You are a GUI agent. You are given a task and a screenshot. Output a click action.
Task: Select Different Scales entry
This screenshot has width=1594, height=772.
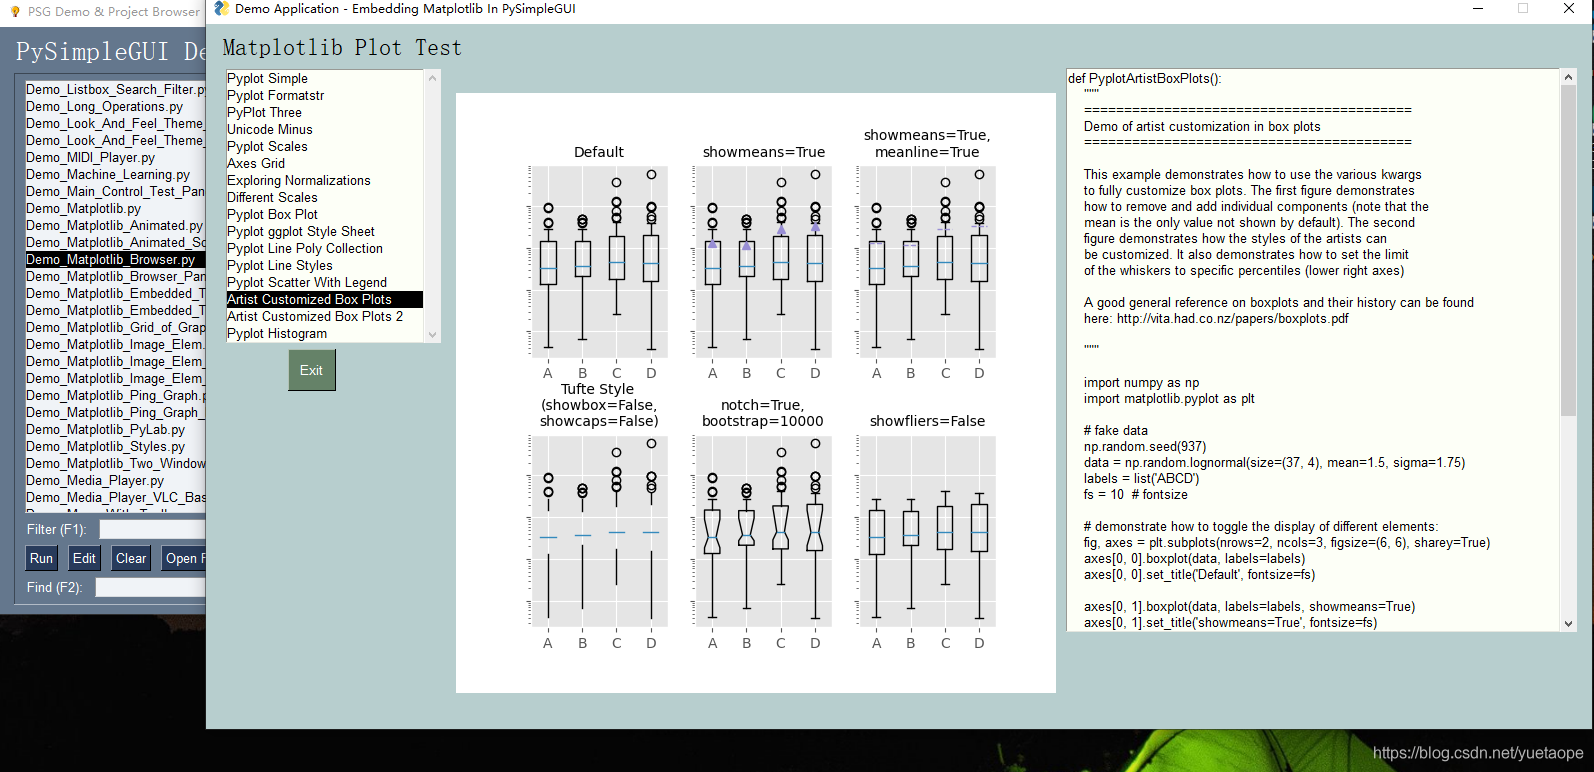pyautogui.click(x=325, y=197)
